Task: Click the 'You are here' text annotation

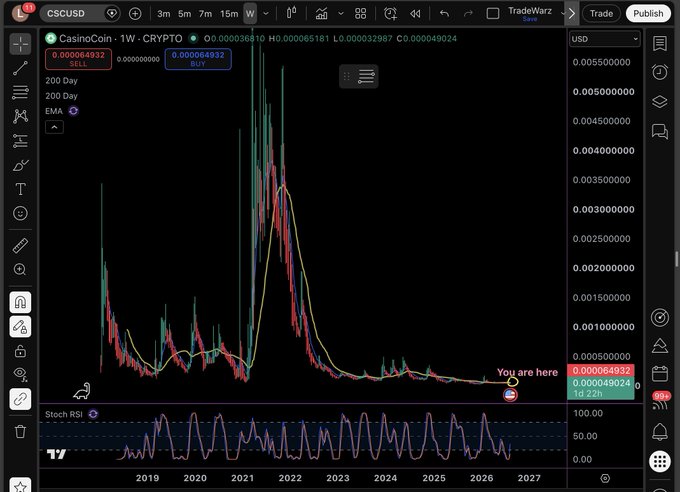Action: 527,372
